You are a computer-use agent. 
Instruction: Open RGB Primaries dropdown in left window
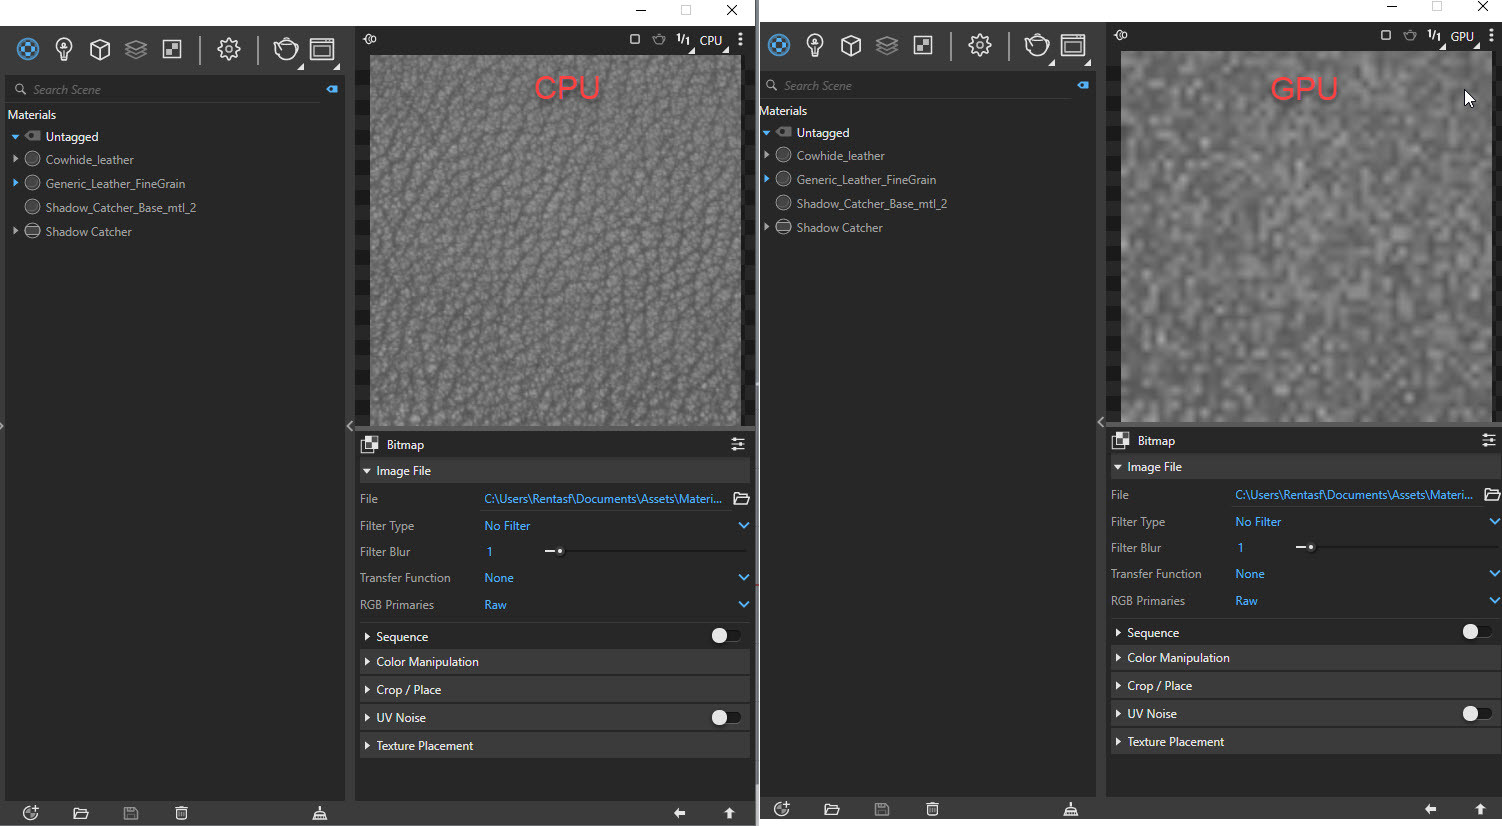[616, 604]
